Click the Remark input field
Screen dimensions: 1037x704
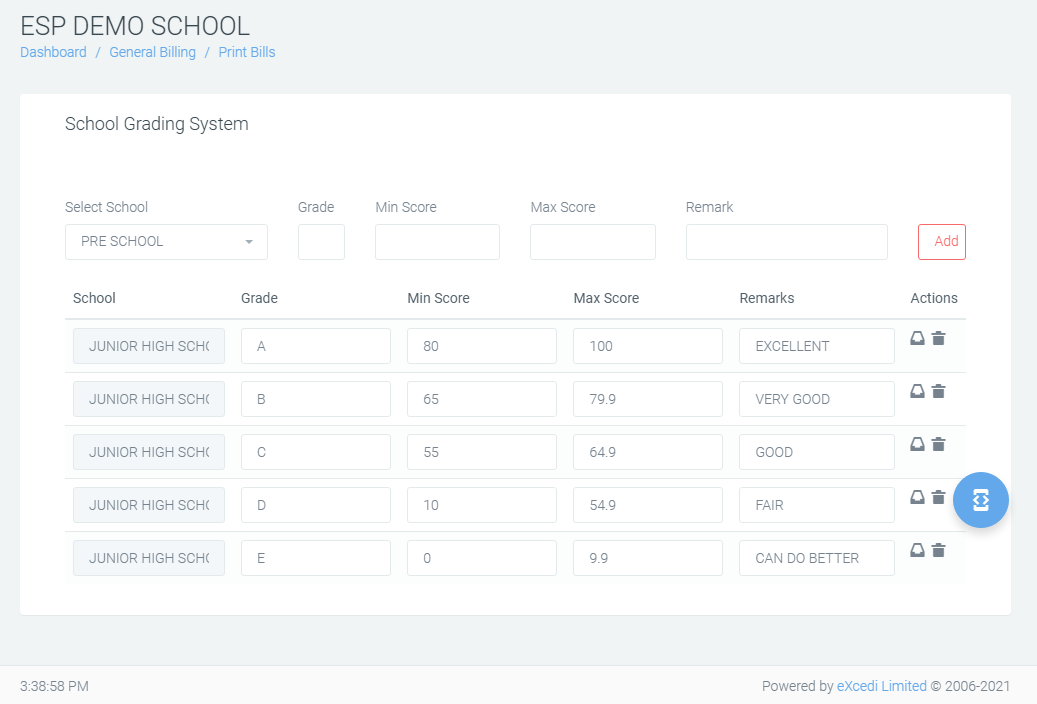(786, 241)
